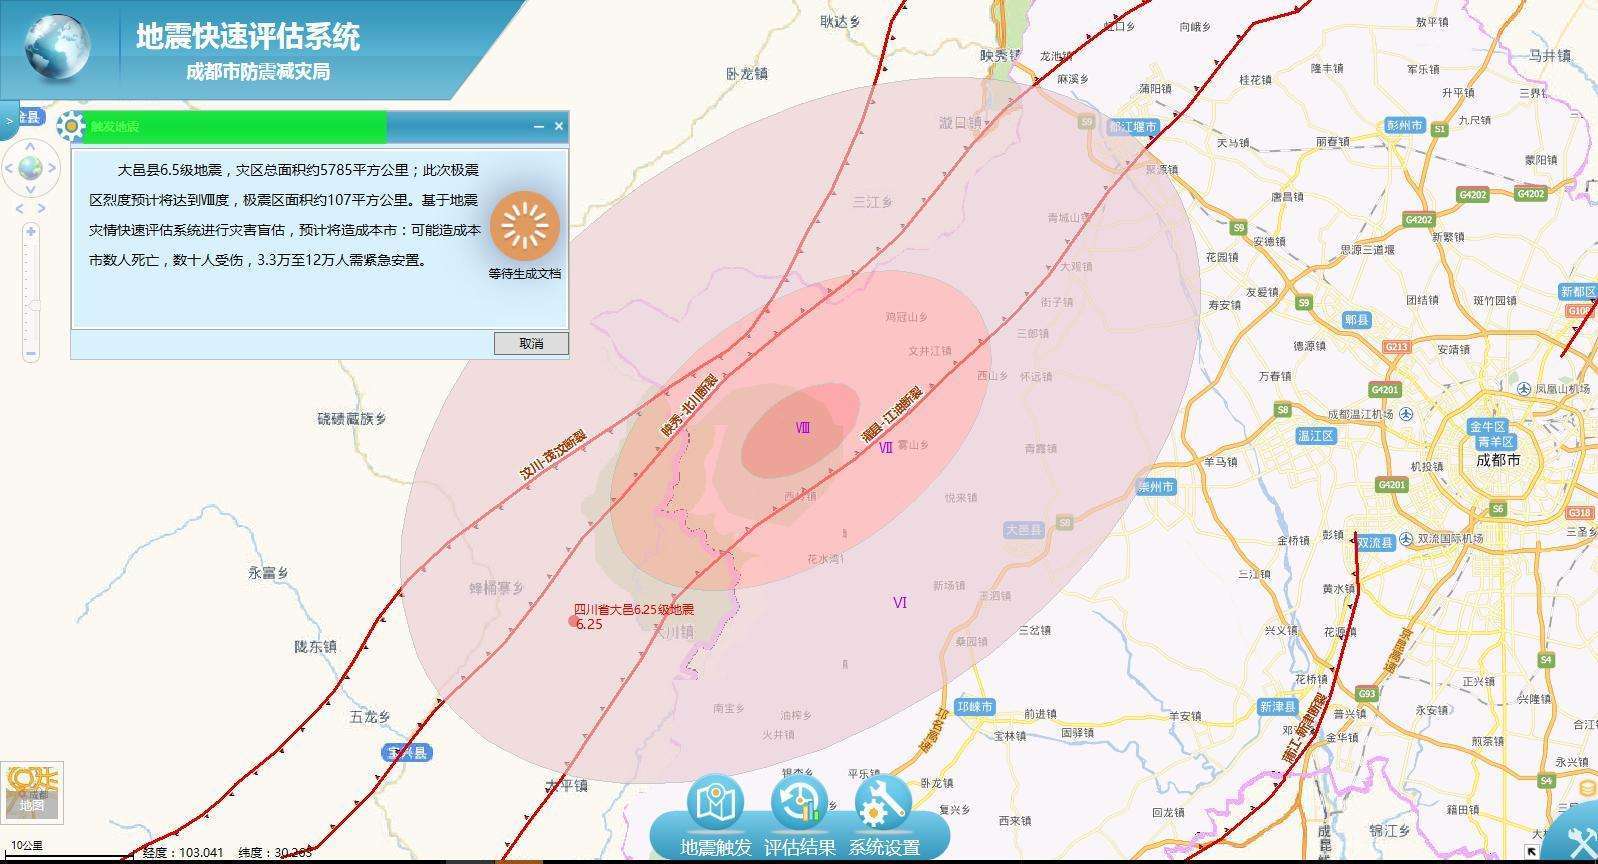Click the 温江区 map label

pyautogui.click(x=1315, y=436)
